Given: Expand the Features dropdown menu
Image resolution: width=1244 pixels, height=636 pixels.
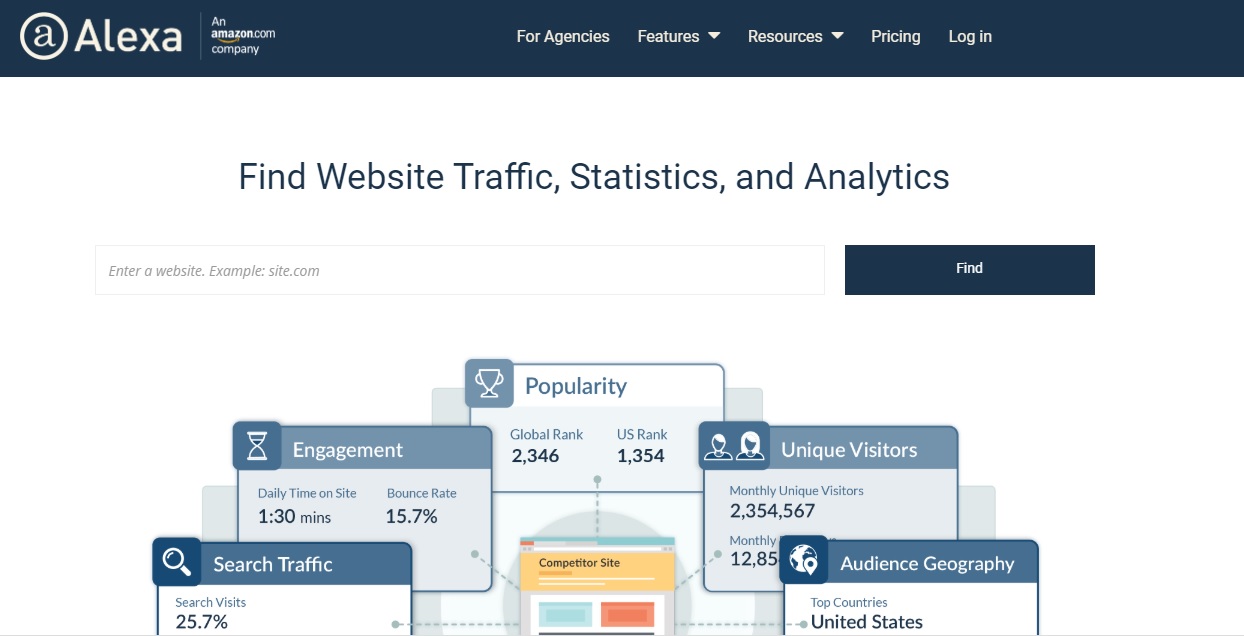Looking at the screenshot, I should pyautogui.click(x=679, y=36).
